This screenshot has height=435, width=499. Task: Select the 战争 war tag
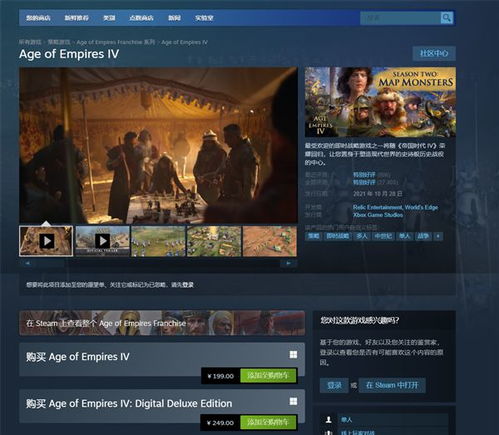click(x=423, y=236)
